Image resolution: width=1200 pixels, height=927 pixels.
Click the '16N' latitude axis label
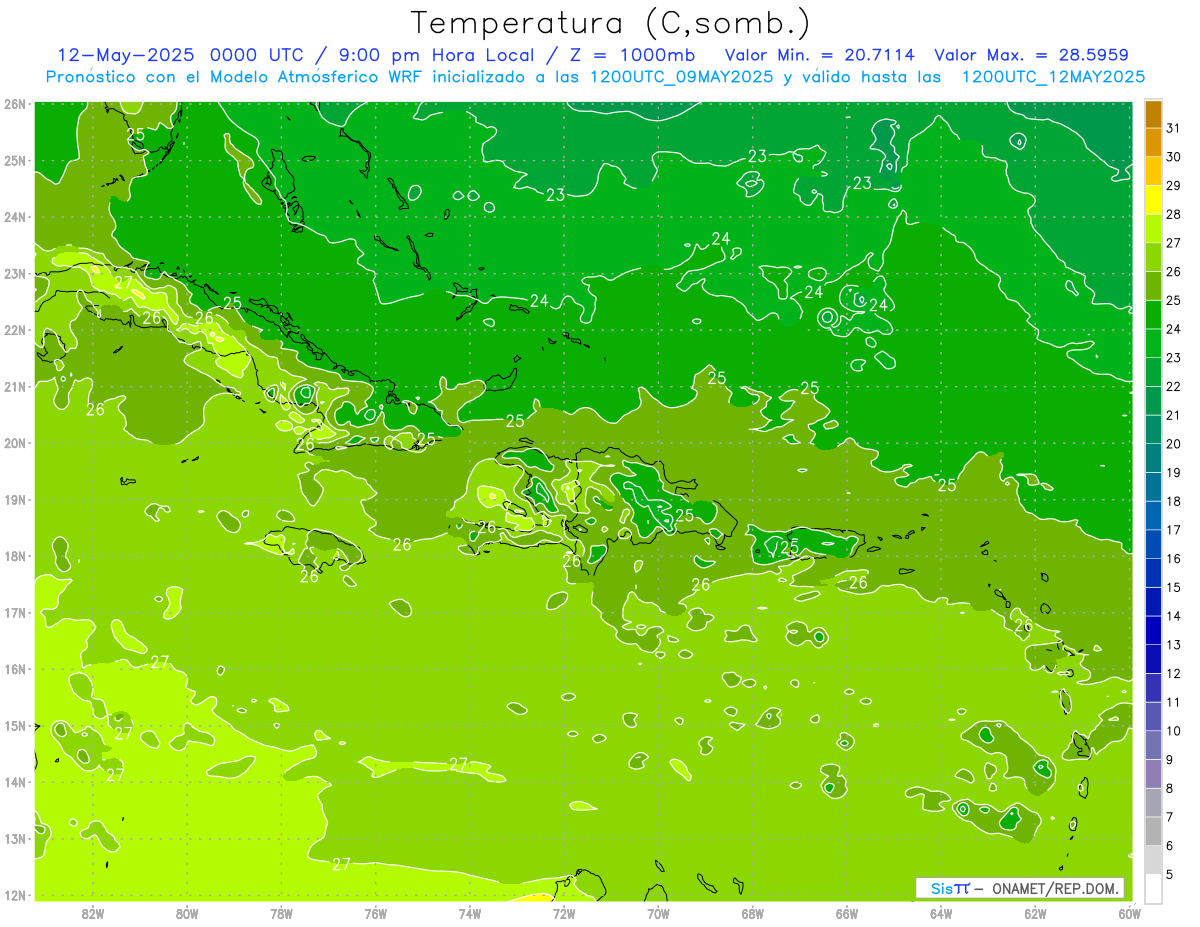(x=15, y=669)
